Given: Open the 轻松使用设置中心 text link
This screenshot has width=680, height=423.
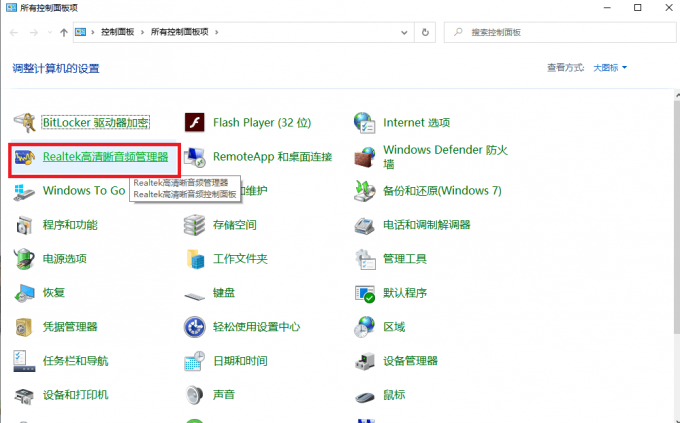Looking at the screenshot, I should click(256, 327).
